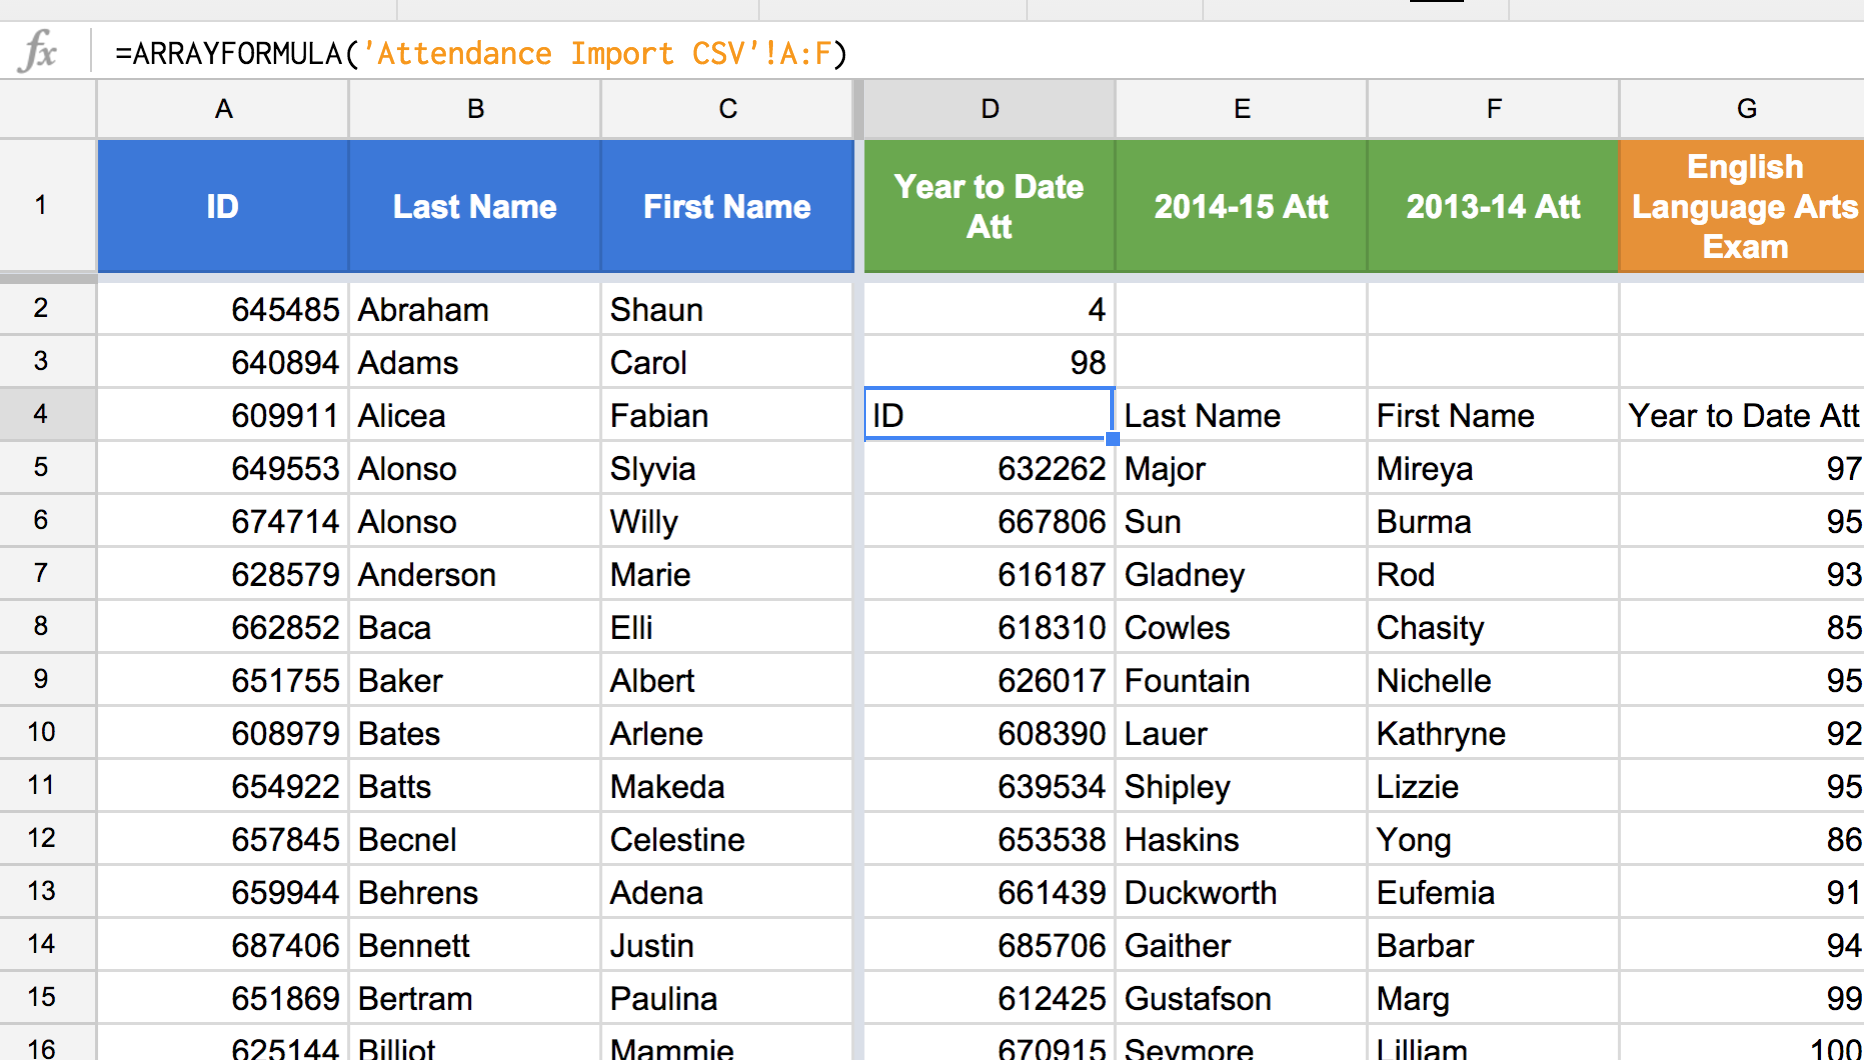Screen dimensions: 1864x1060
Task: Select the Bennett last name cell
Action: (475, 945)
